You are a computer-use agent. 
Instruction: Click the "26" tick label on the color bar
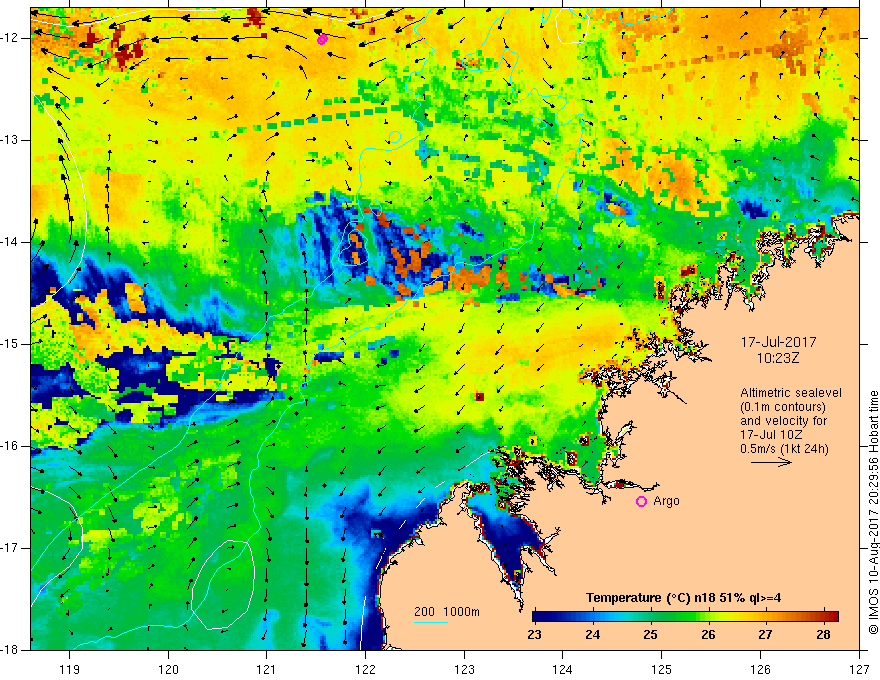click(x=708, y=635)
